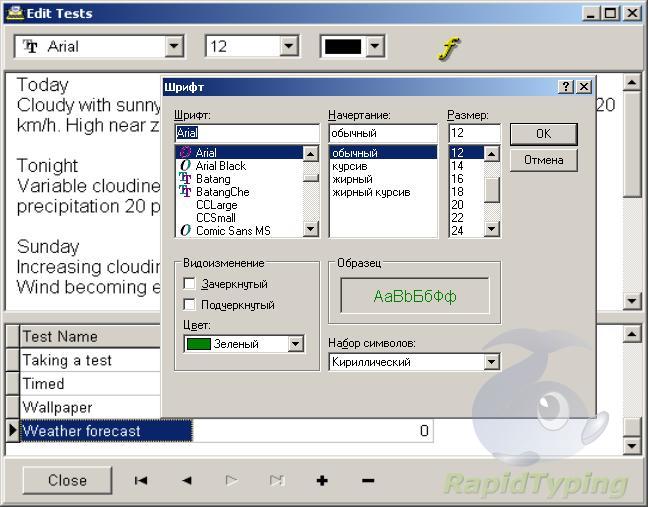
Task: Click test table scrollbar down arrow
Action: [631, 445]
